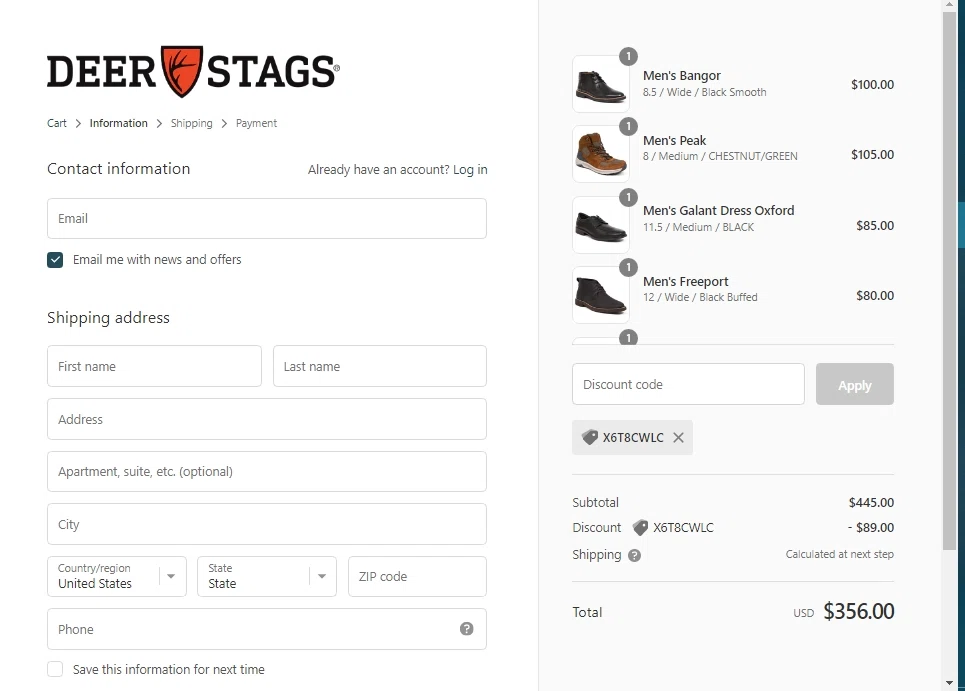Click the scrollbar up arrow
The image size is (965, 691).
[949, 4]
